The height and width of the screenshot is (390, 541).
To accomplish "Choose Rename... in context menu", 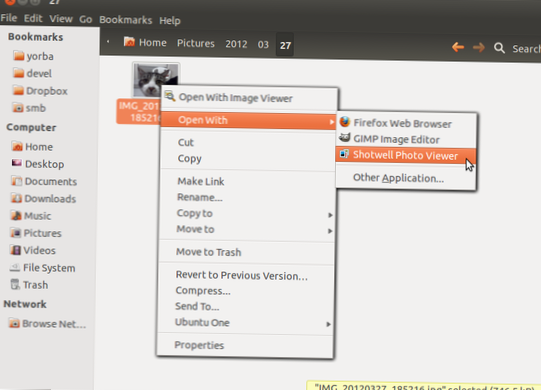I will 247,197.
